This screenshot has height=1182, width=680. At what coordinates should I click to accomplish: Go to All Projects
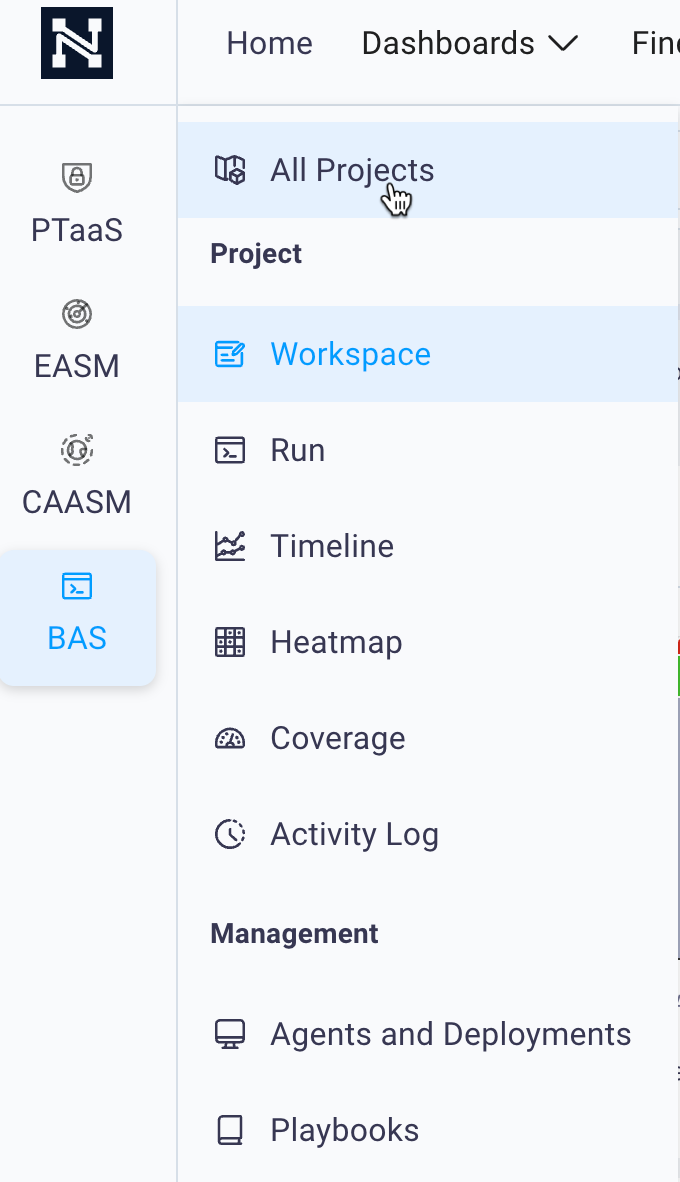(428, 170)
